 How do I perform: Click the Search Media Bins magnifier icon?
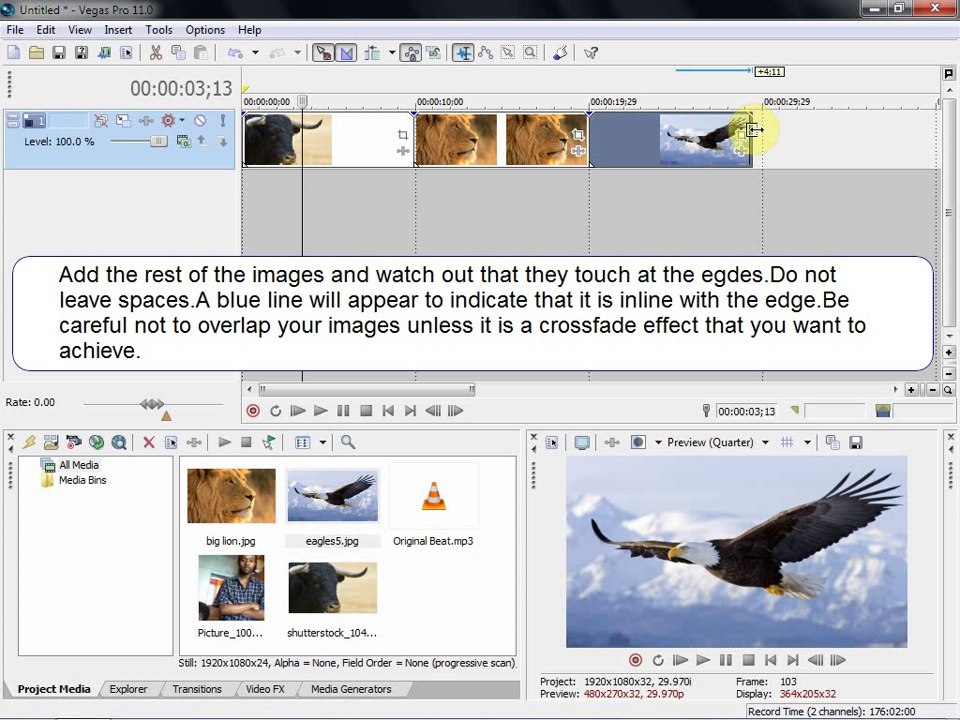click(x=348, y=442)
